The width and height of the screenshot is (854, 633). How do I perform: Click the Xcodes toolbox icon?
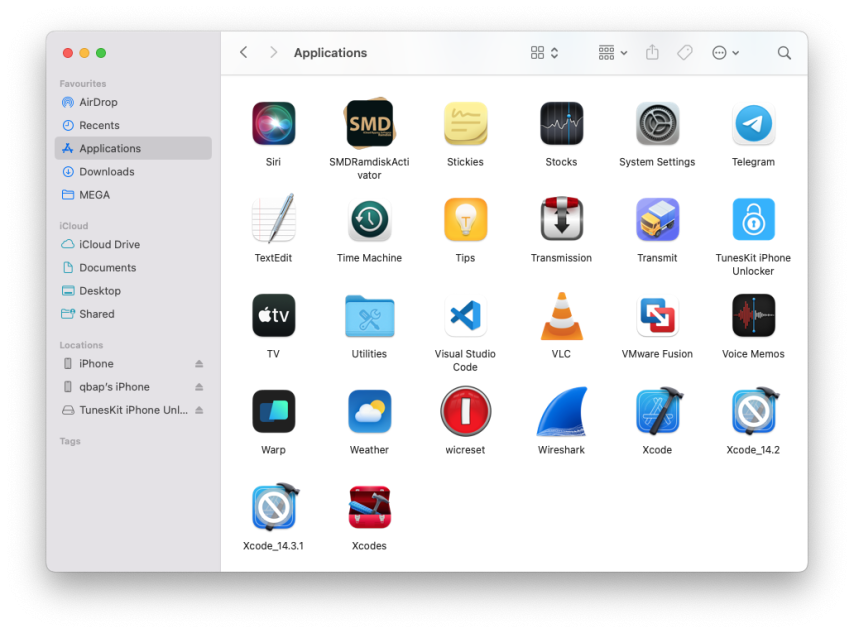point(369,507)
